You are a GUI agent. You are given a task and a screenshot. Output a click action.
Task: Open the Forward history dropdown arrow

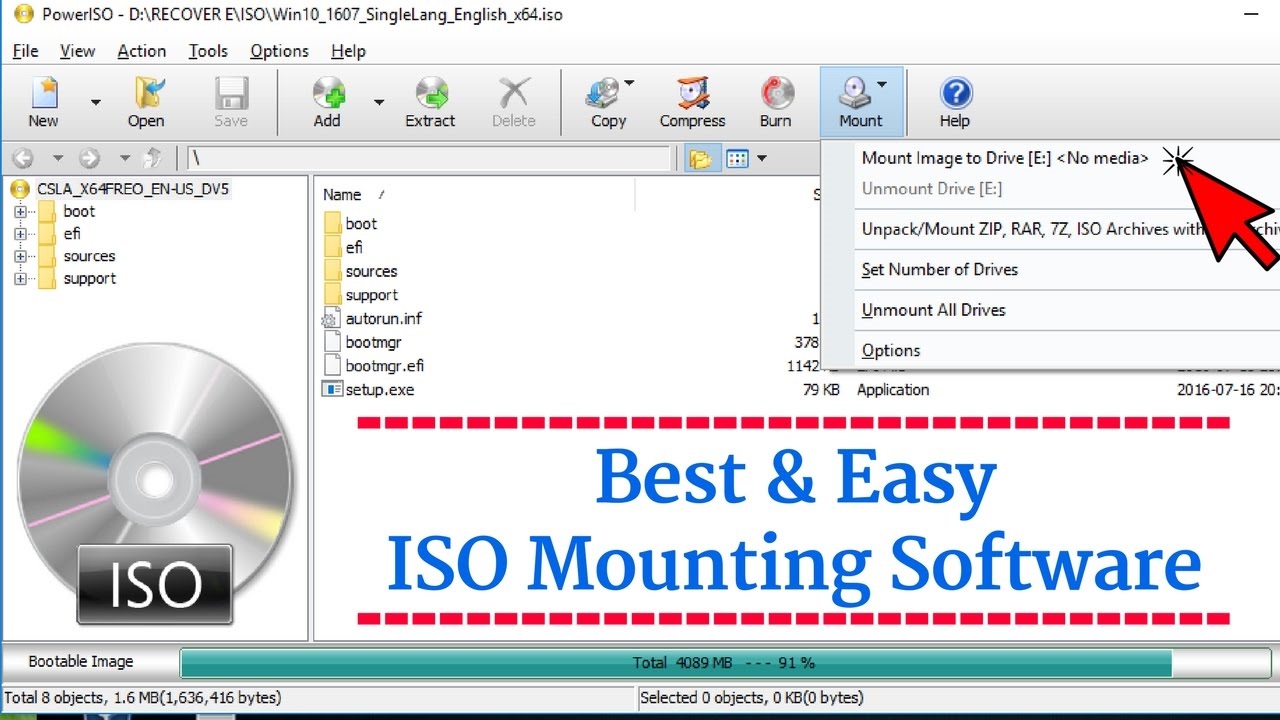click(x=124, y=158)
